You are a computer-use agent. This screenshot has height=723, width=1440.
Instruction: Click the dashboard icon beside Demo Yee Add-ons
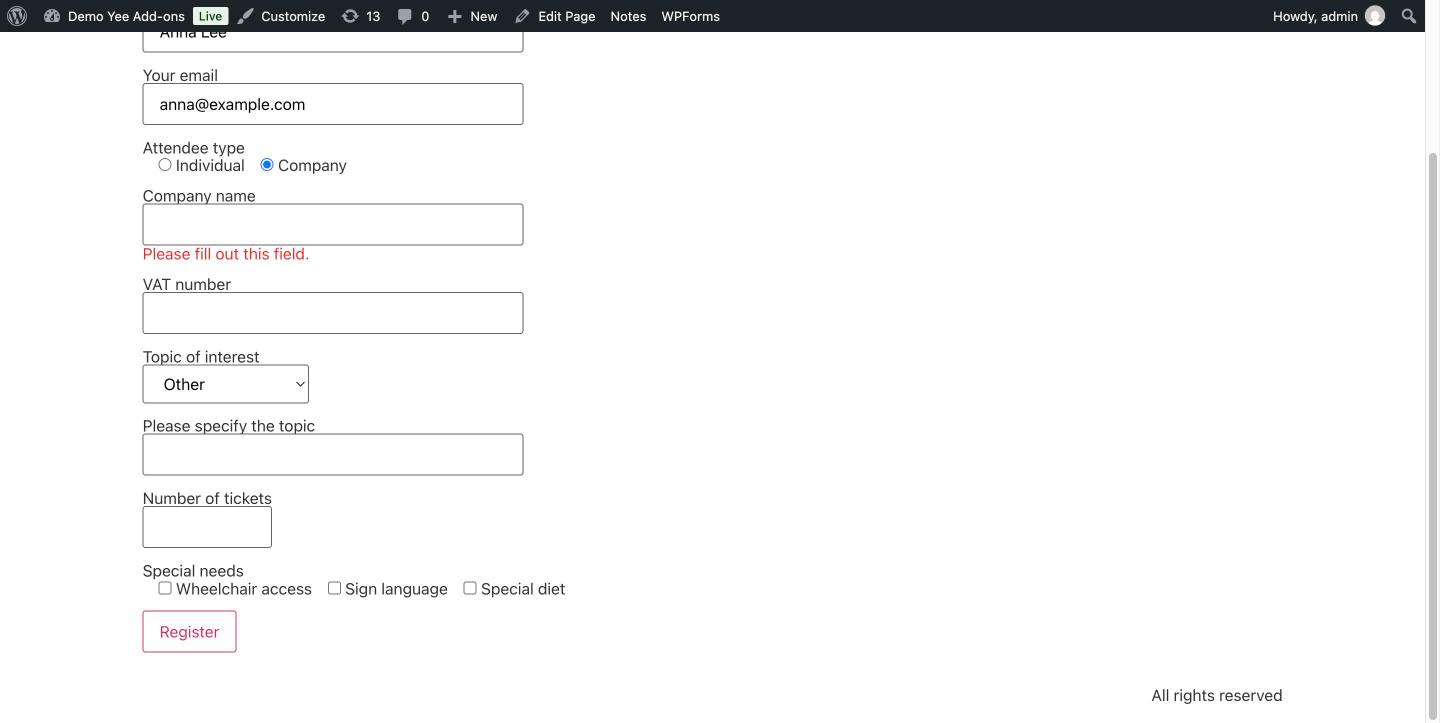point(52,16)
